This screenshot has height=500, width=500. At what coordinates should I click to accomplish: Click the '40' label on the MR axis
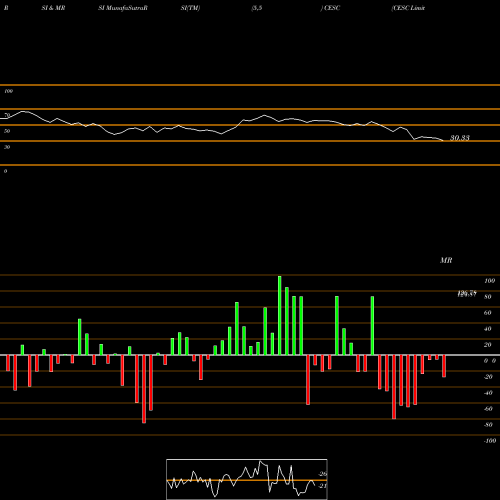(x=488, y=329)
